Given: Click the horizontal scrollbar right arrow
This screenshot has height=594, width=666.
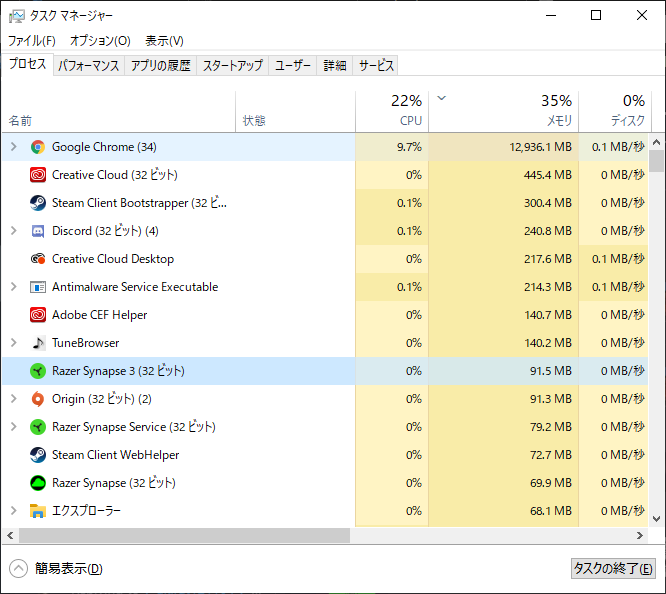Looking at the screenshot, I should point(640,536).
